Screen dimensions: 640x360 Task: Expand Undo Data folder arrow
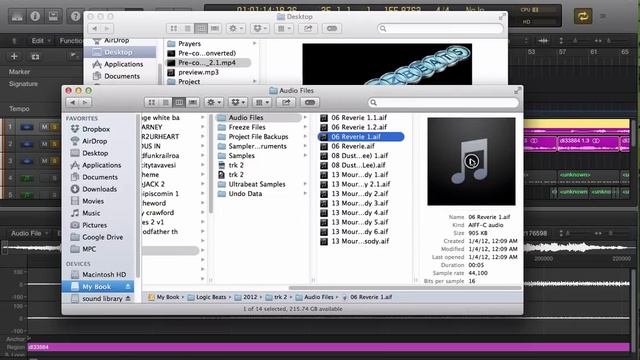point(305,193)
